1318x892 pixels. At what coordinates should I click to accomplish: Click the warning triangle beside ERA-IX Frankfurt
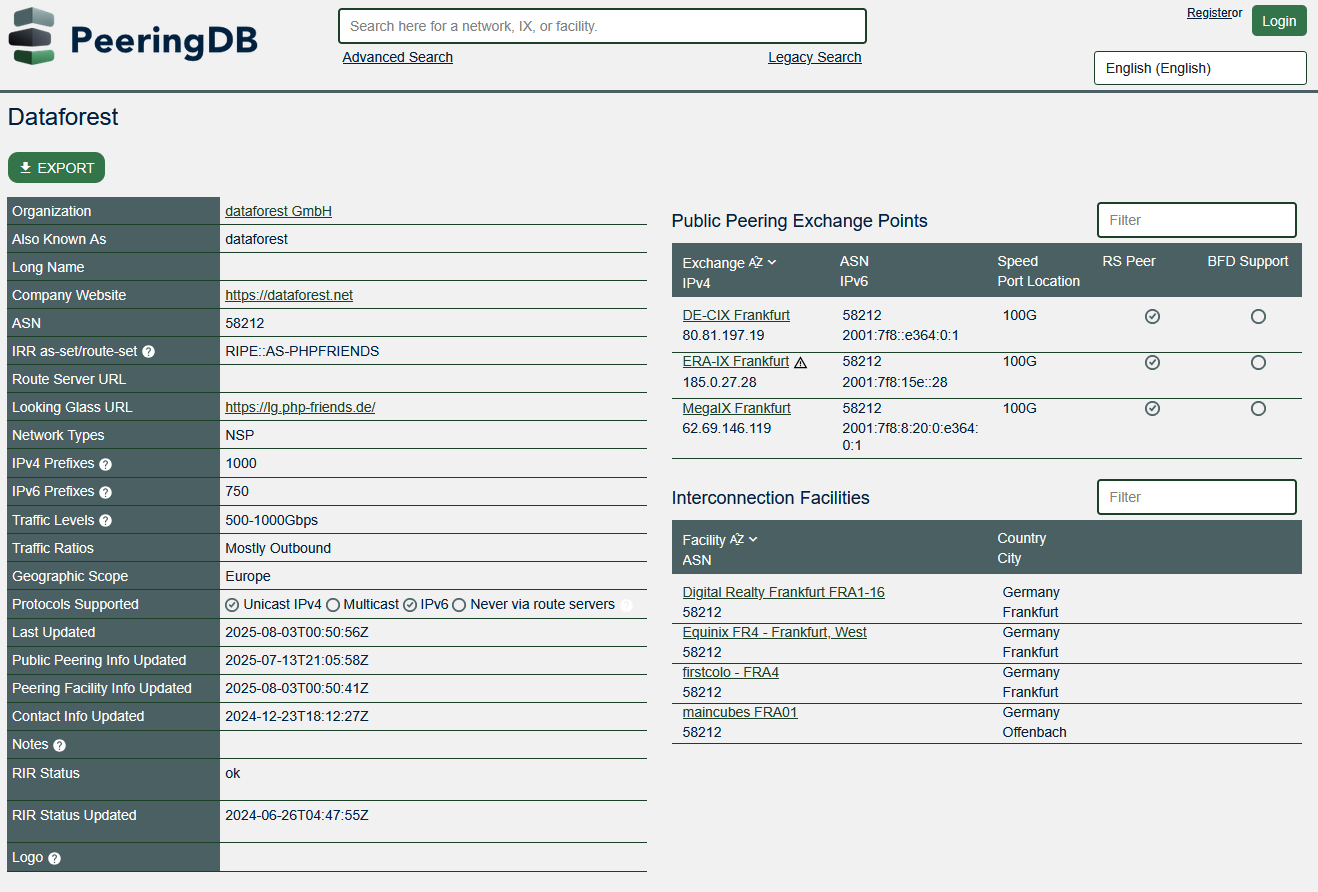tap(800, 362)
